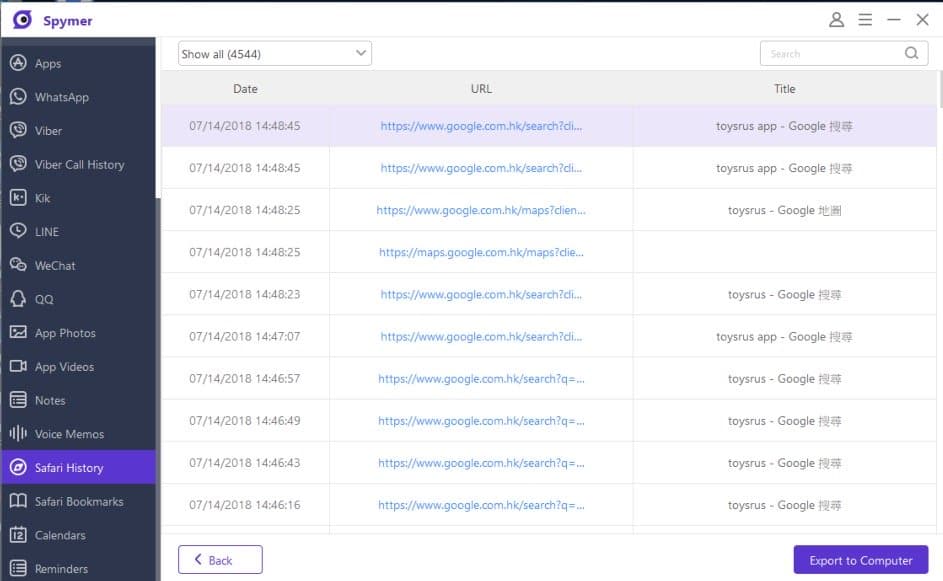
Task: Open the App Photos icon
Action: click(18, 332)
